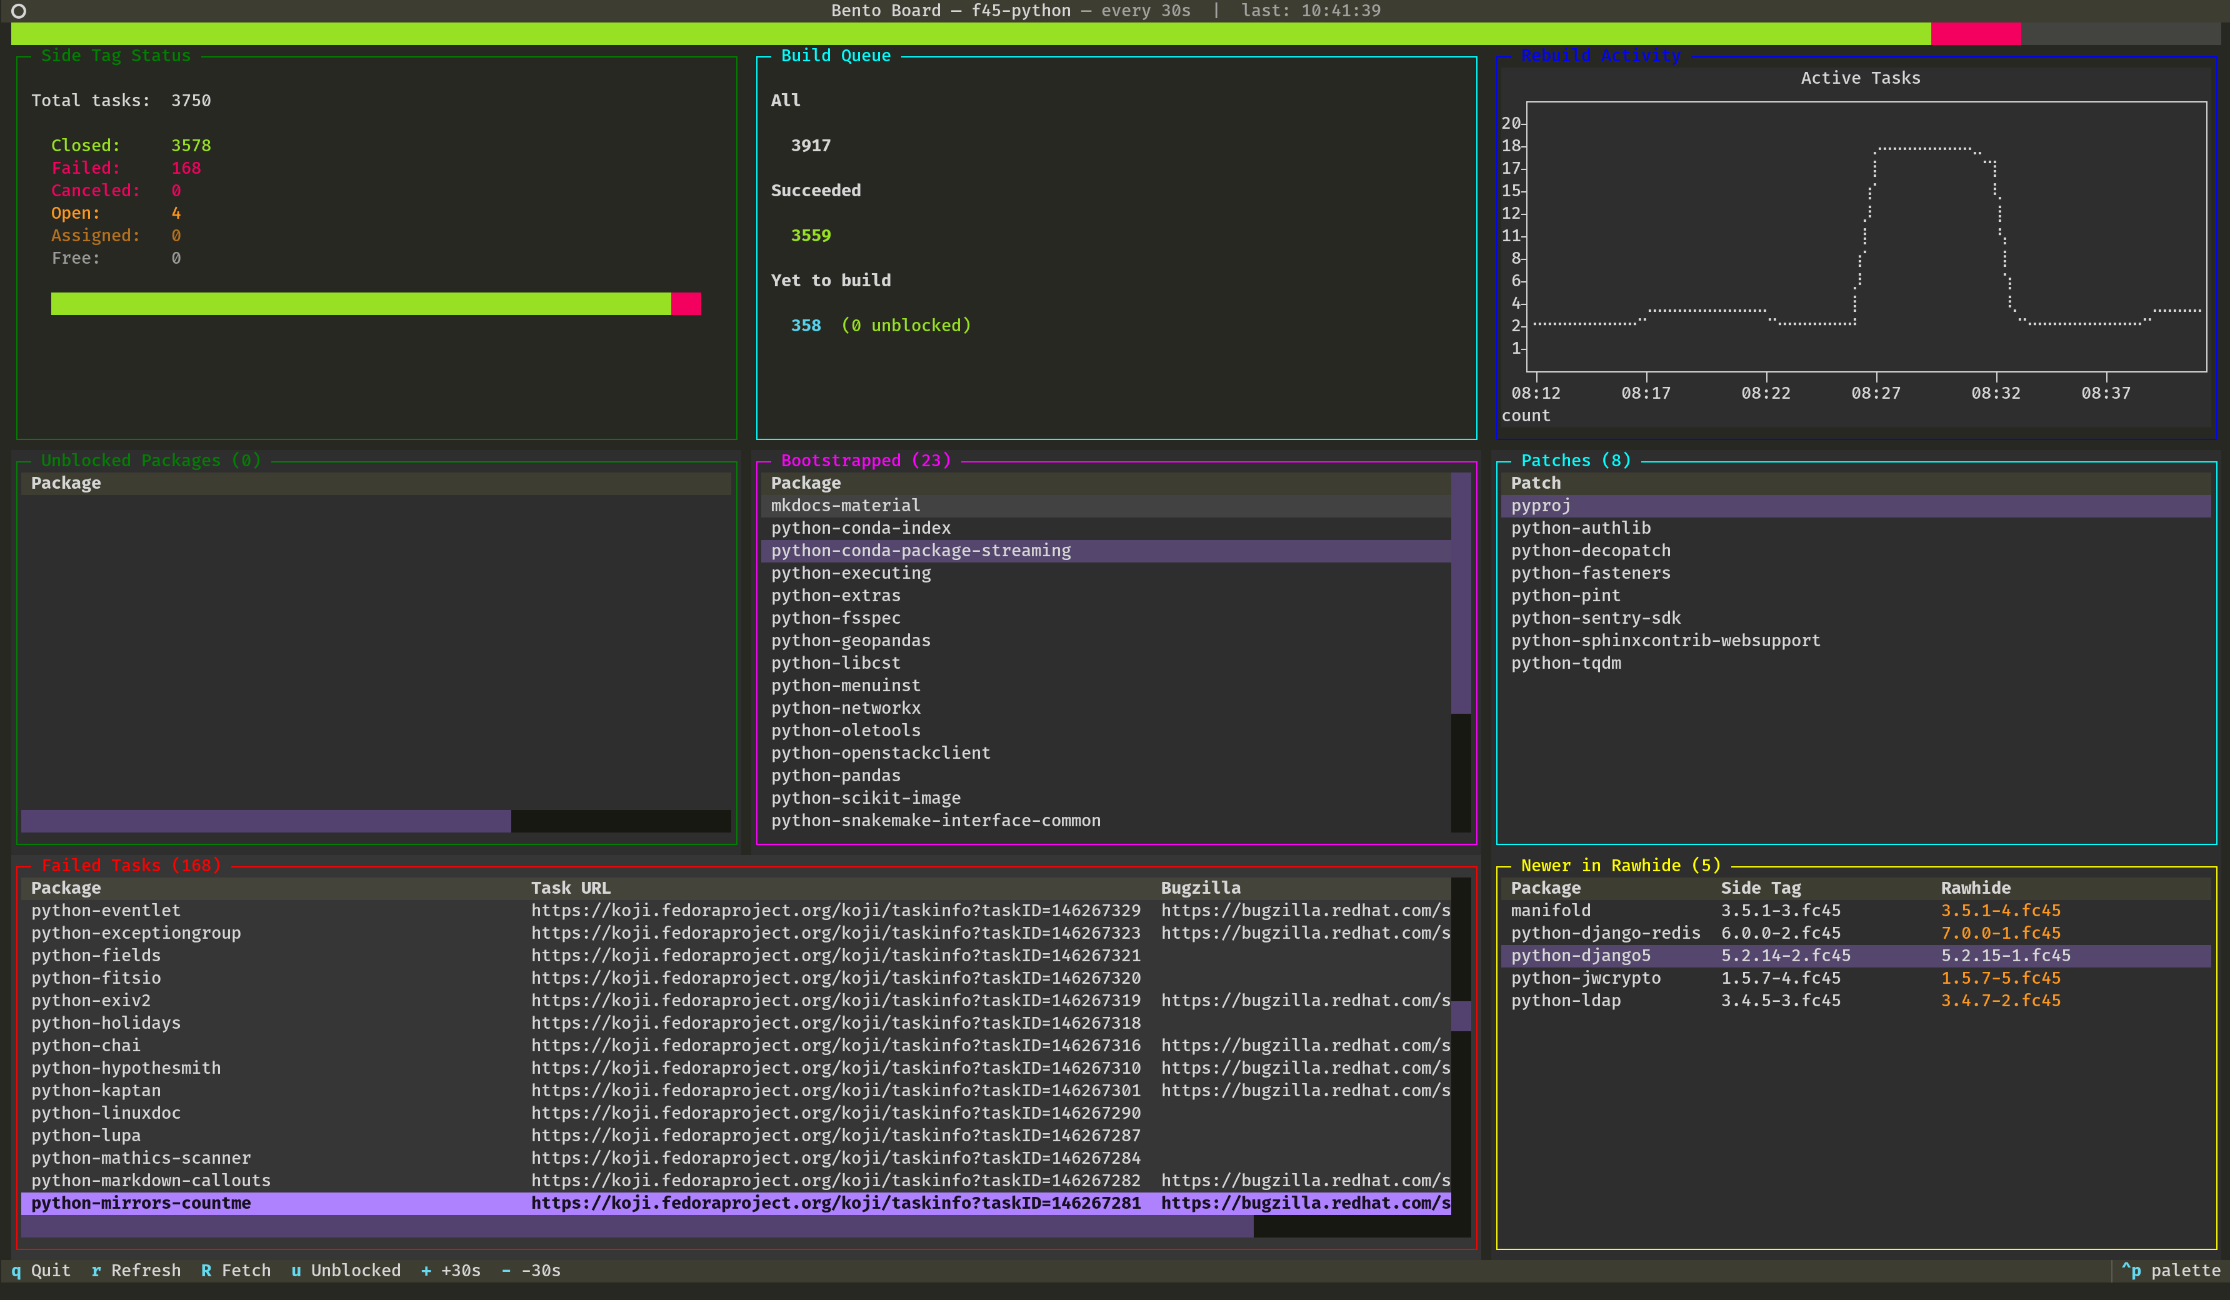Select python-pandas row
2230x1300 pixels.
tap(1106, 776)
